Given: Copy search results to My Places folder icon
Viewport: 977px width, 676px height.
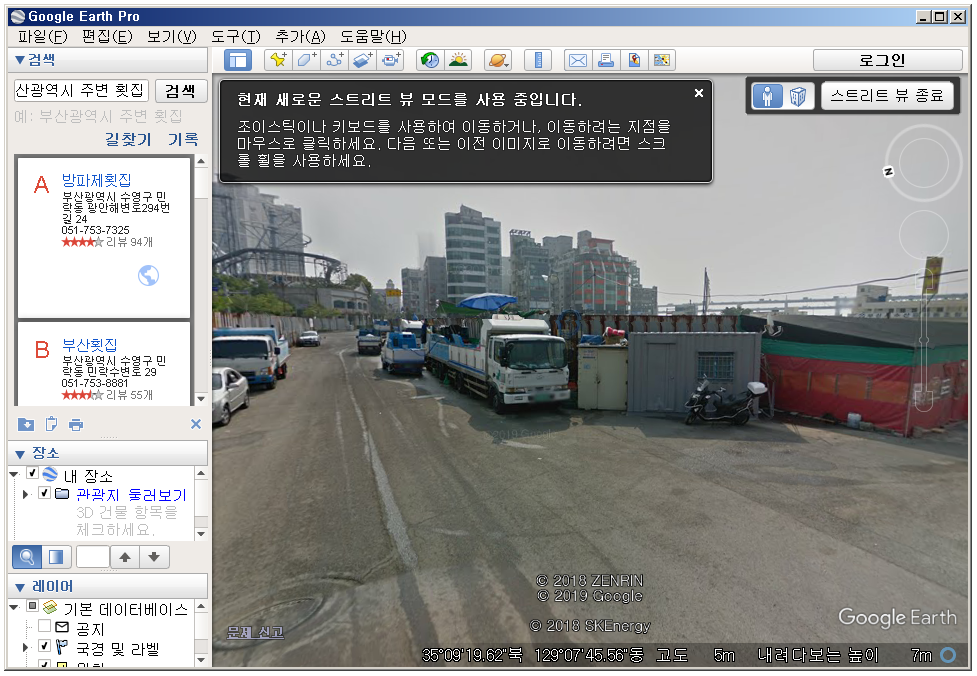Looking at the screenshot, I should pyautogui.click(x=26, y=424).
